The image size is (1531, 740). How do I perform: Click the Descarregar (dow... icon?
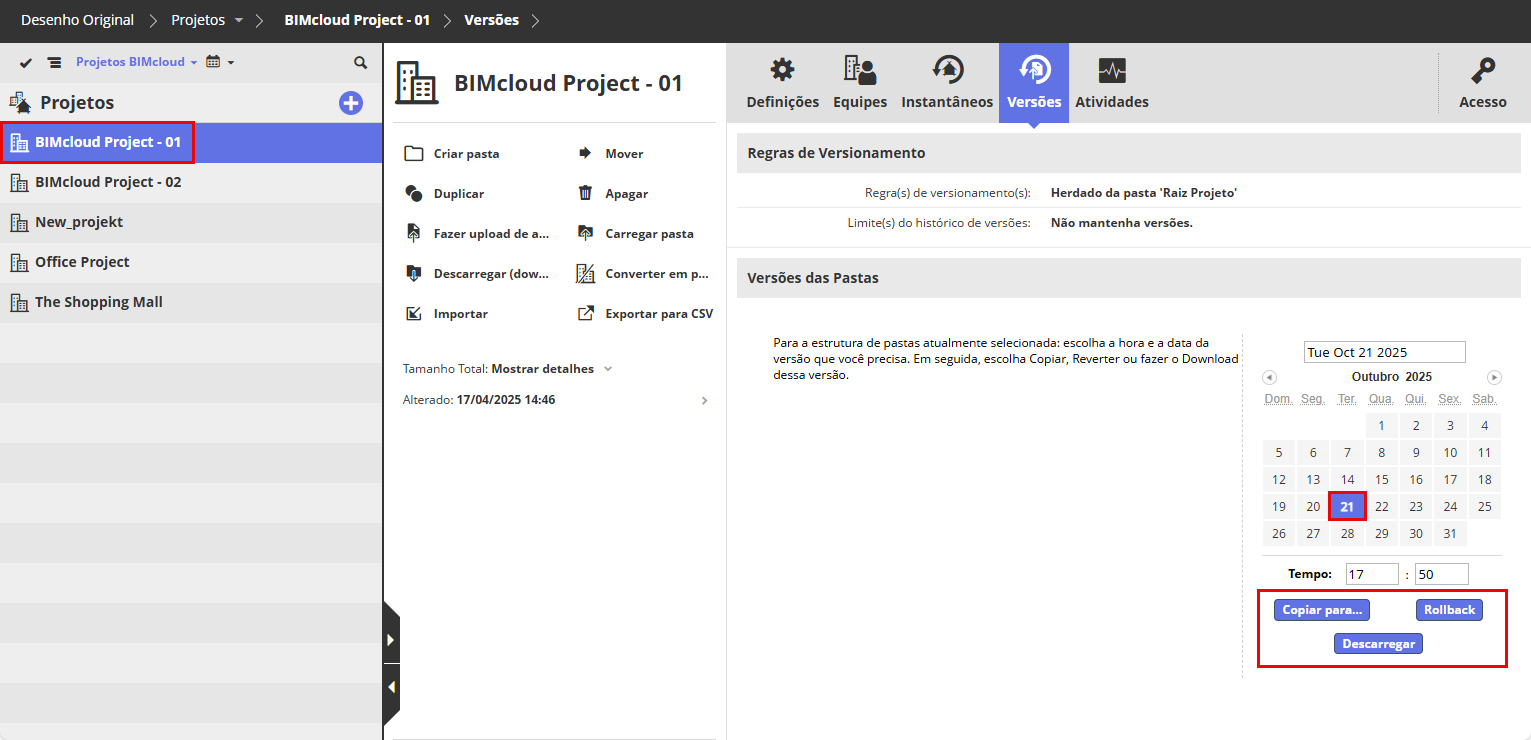(414, 274)
